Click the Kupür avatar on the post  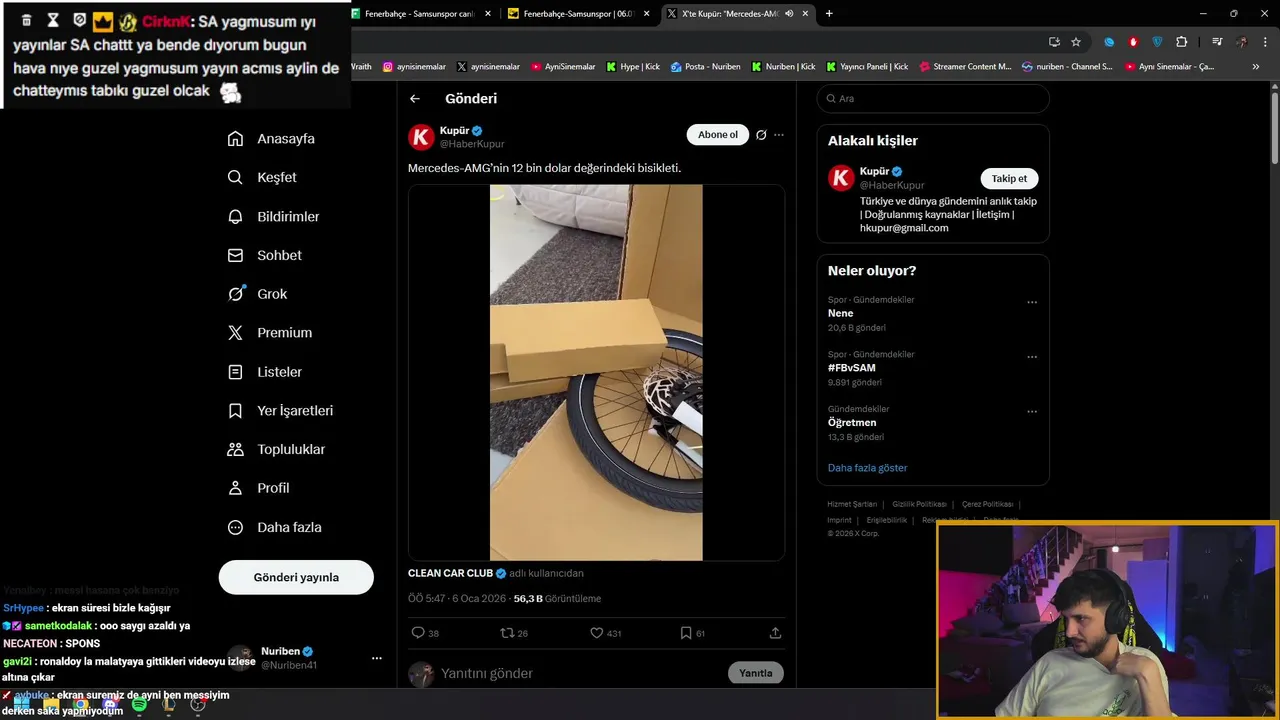(422, 137)
